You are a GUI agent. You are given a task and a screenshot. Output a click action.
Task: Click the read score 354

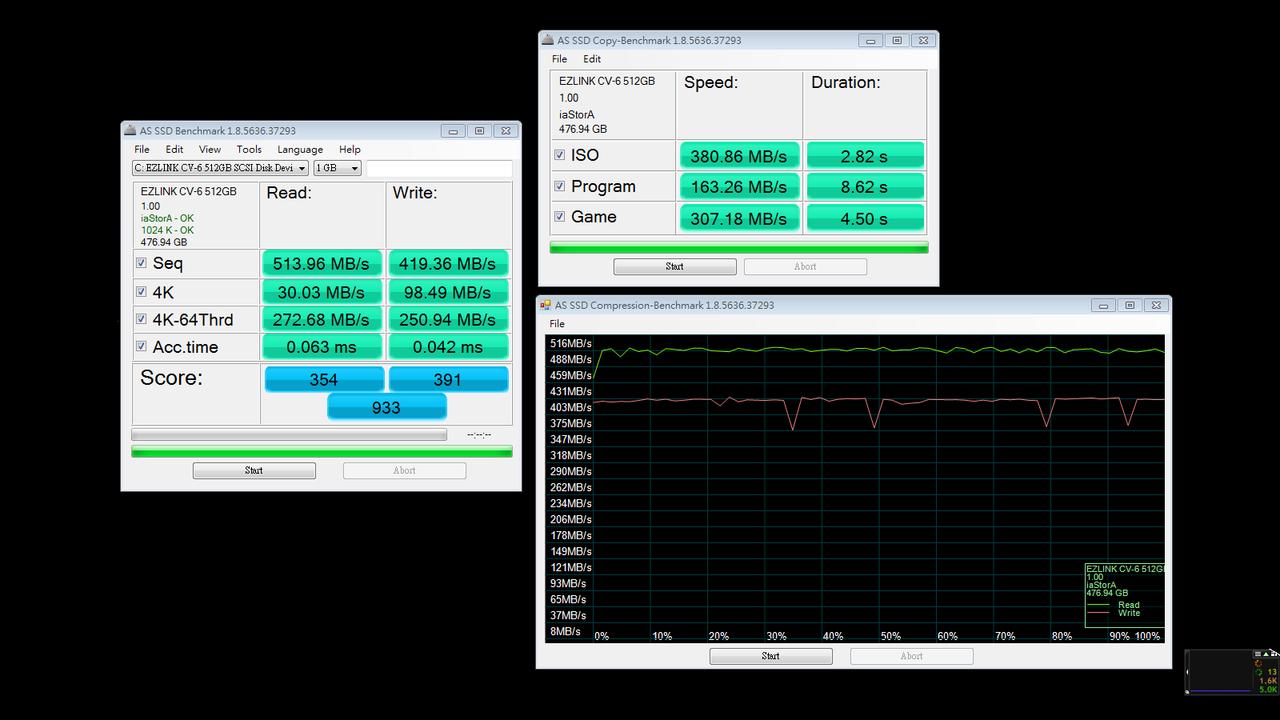[x=324, y=379]
